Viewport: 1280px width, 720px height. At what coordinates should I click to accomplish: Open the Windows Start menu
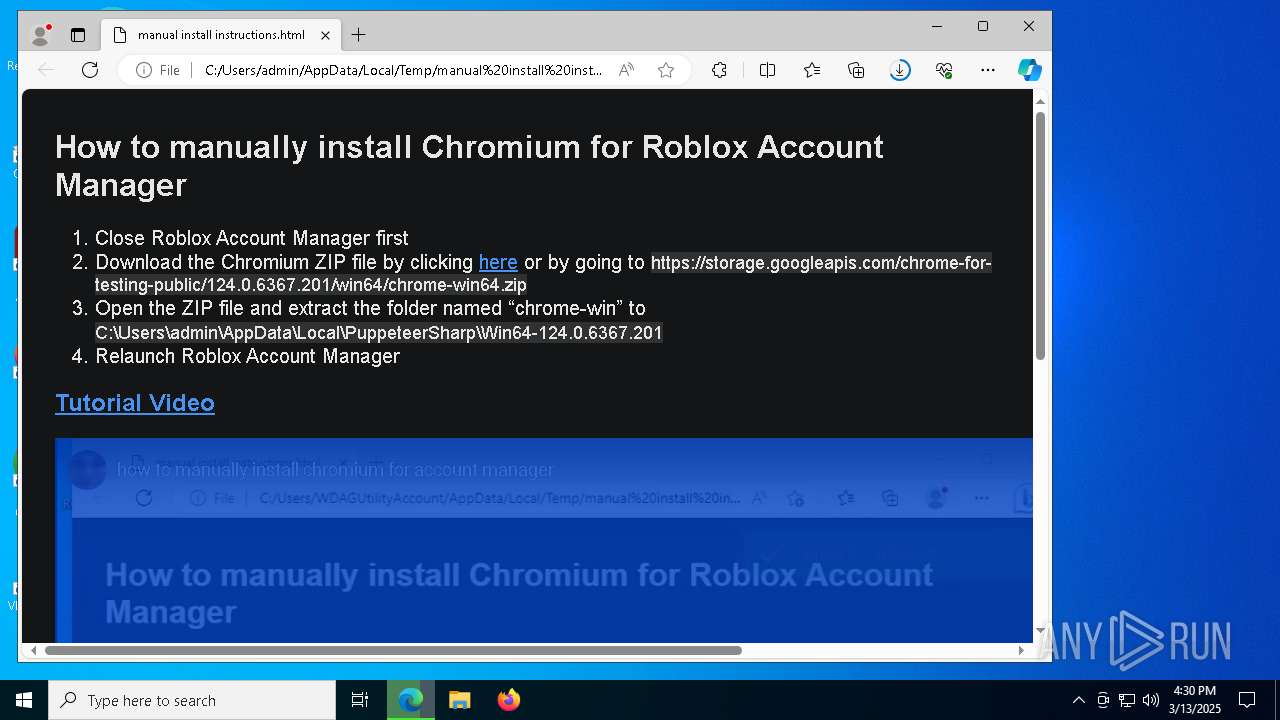pyautogui.click(x=24, y=700)
